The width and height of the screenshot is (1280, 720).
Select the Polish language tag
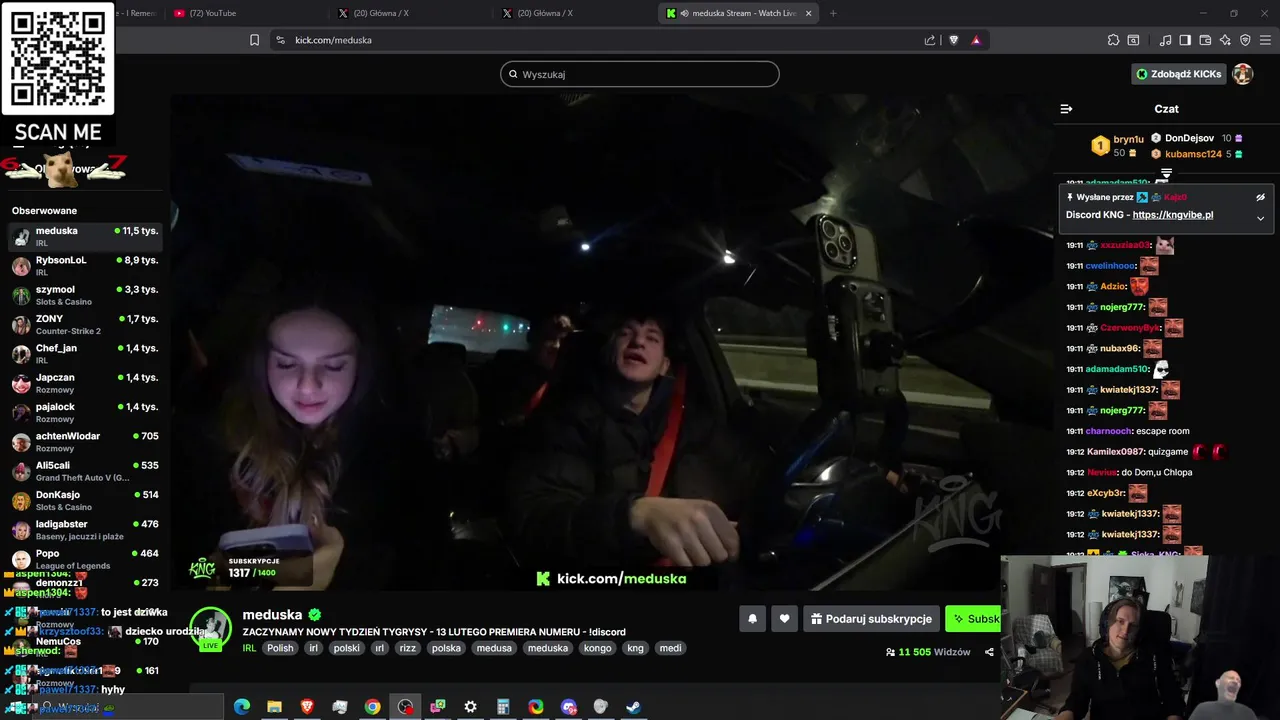[x=280, y=648]
